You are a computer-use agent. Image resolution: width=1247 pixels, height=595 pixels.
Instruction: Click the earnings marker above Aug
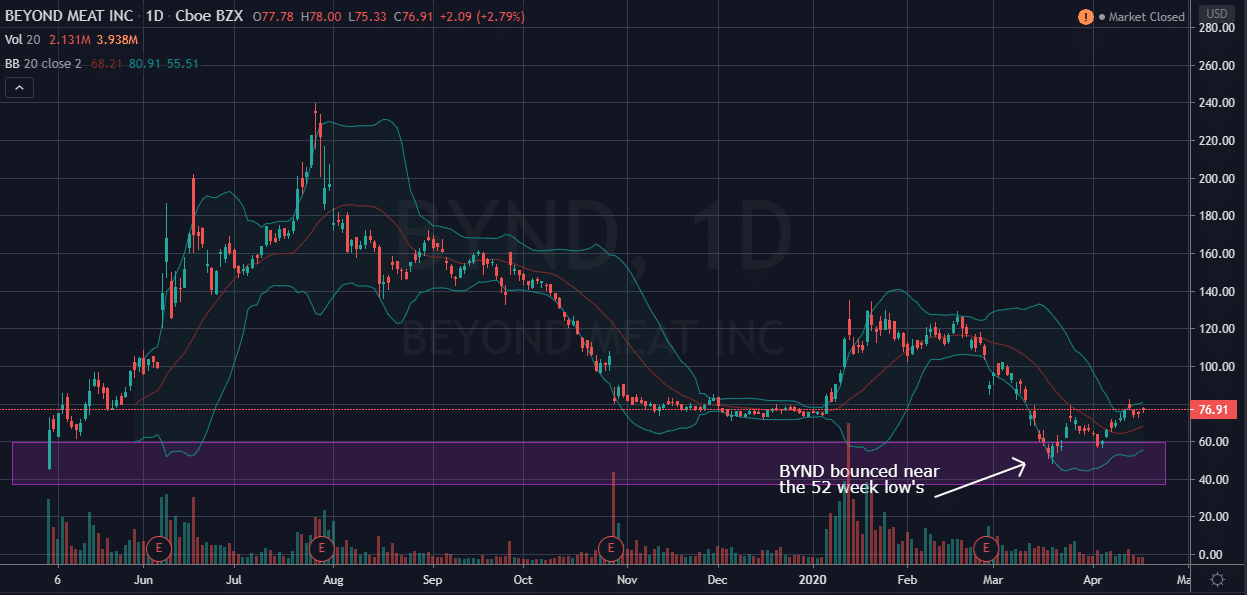tap(322, 547)
